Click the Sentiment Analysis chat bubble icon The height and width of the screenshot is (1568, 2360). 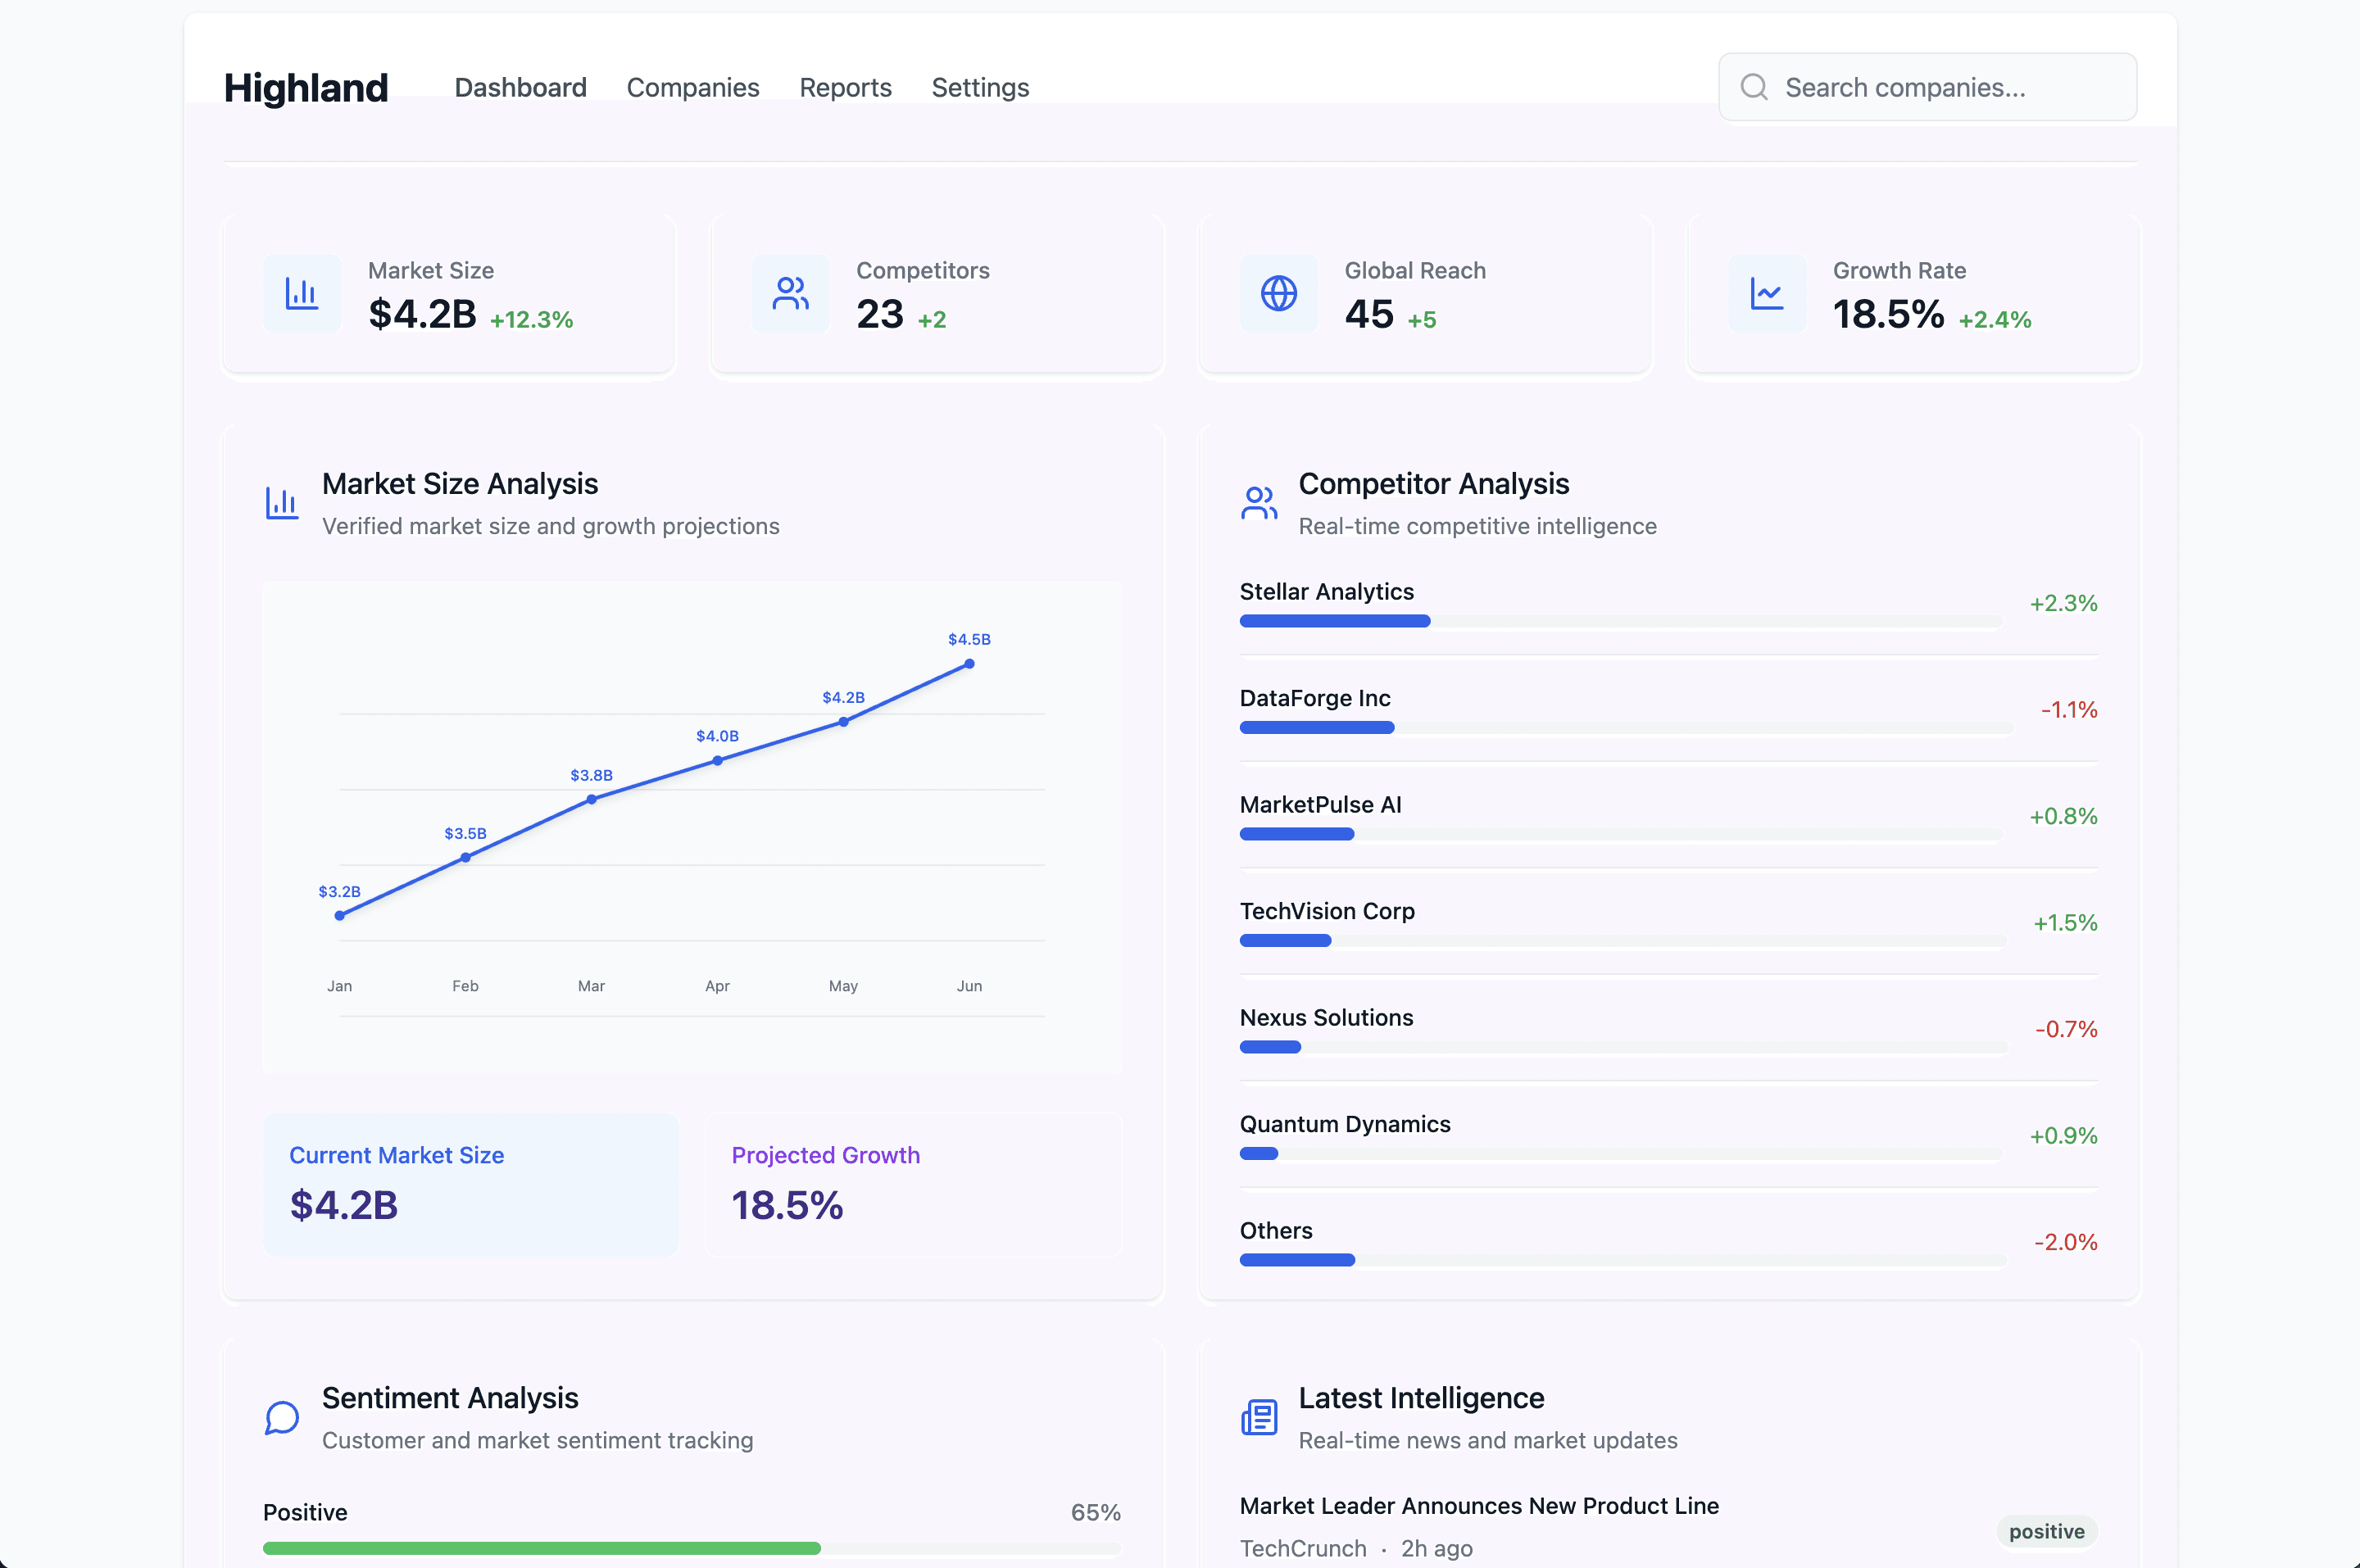[282, 1417]
